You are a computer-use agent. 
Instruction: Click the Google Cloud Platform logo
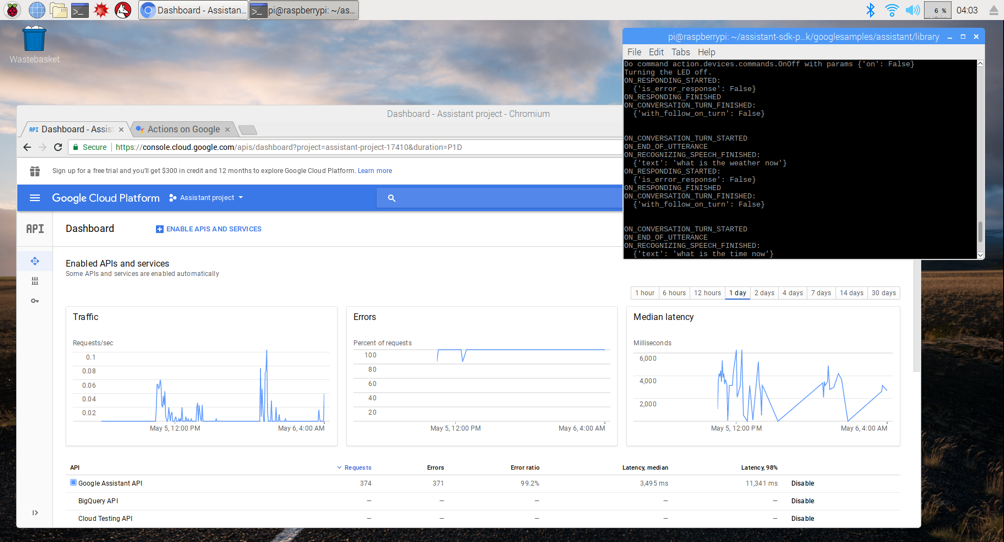click(x=106, y=198)
